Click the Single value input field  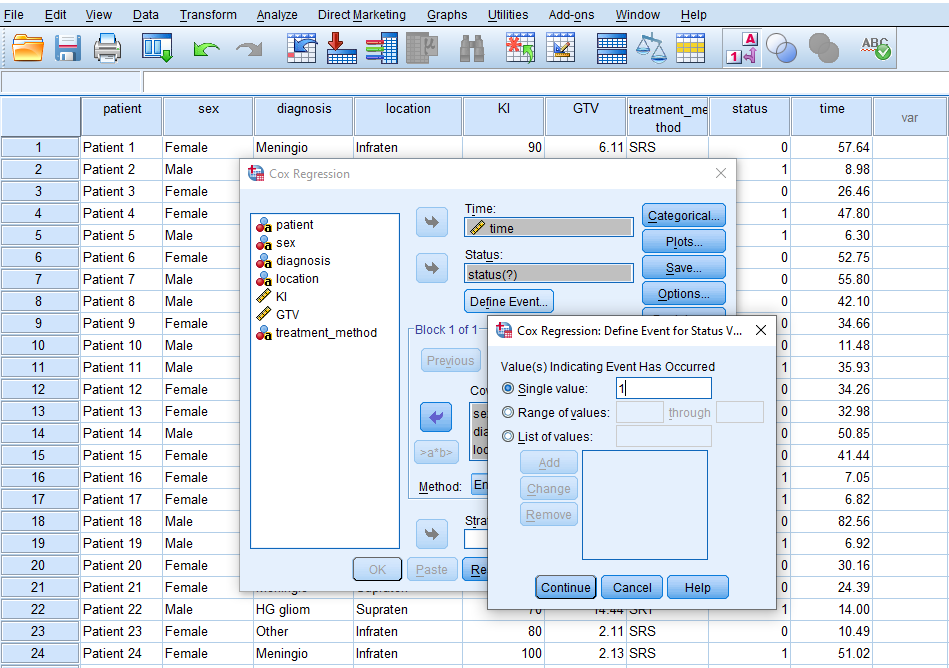(664, 388)
